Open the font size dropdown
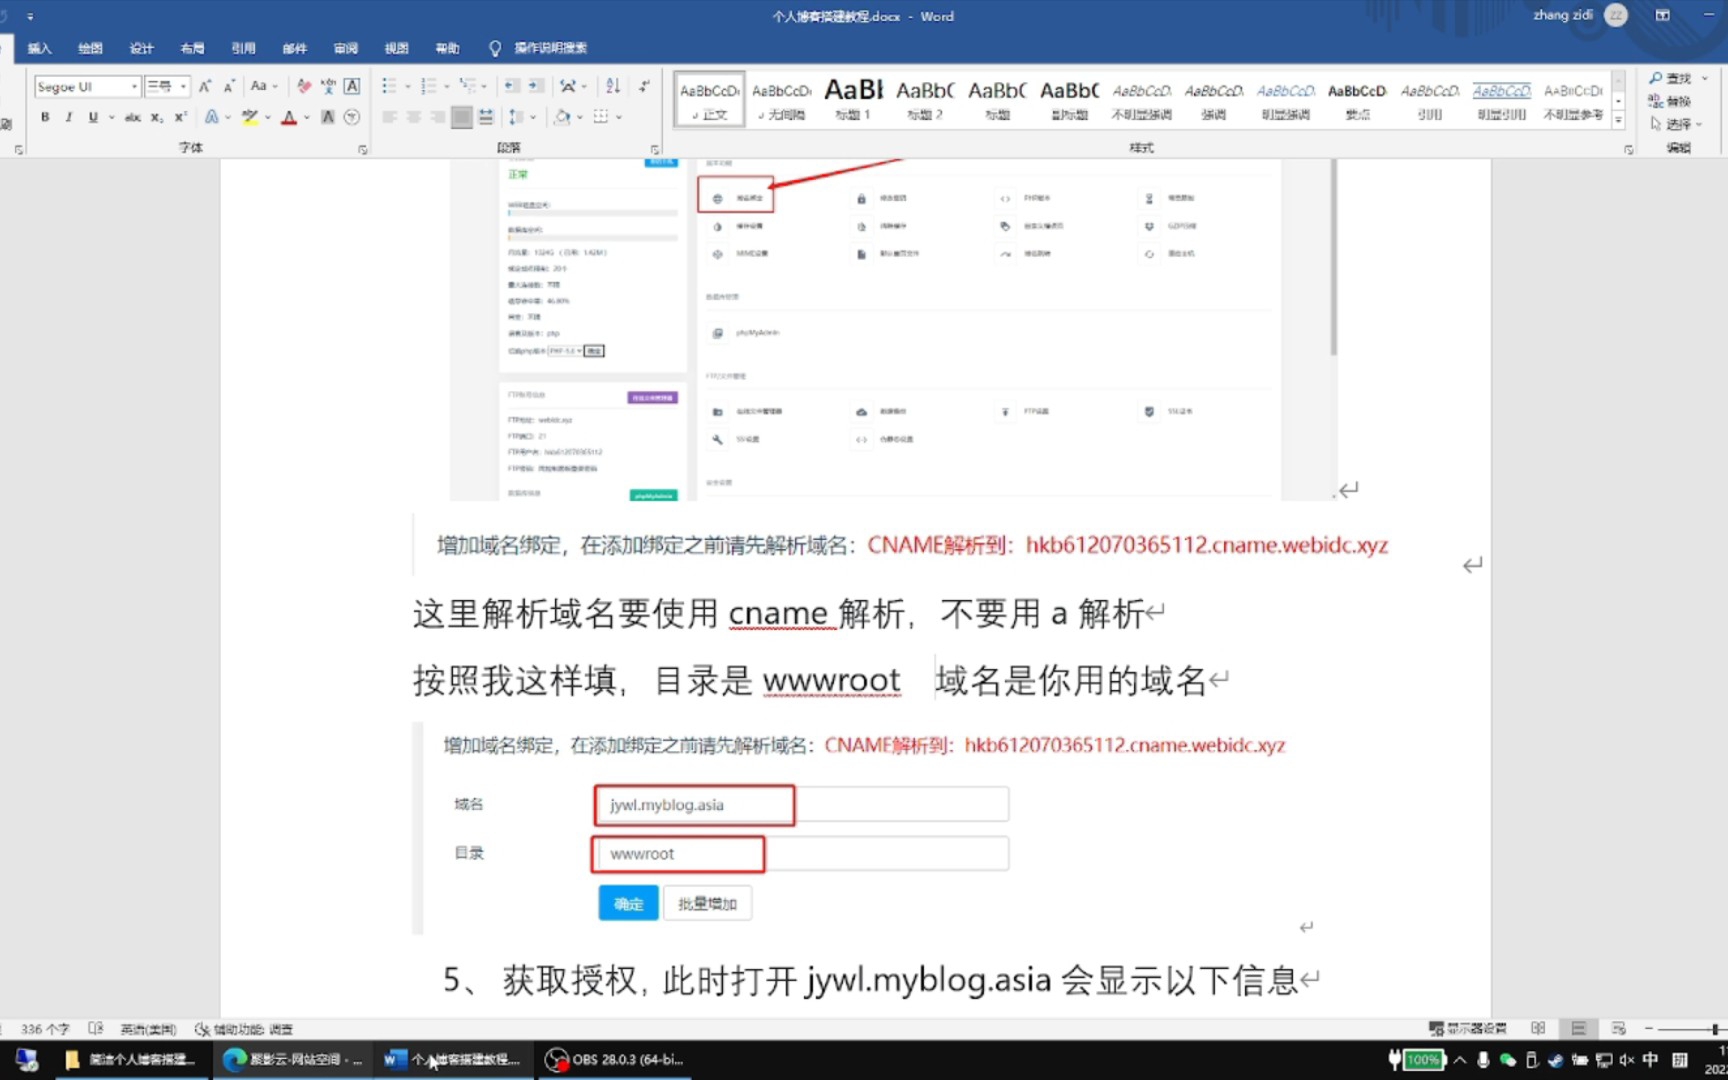This screenshot has width=1728, height=1080. click(183, 86)
